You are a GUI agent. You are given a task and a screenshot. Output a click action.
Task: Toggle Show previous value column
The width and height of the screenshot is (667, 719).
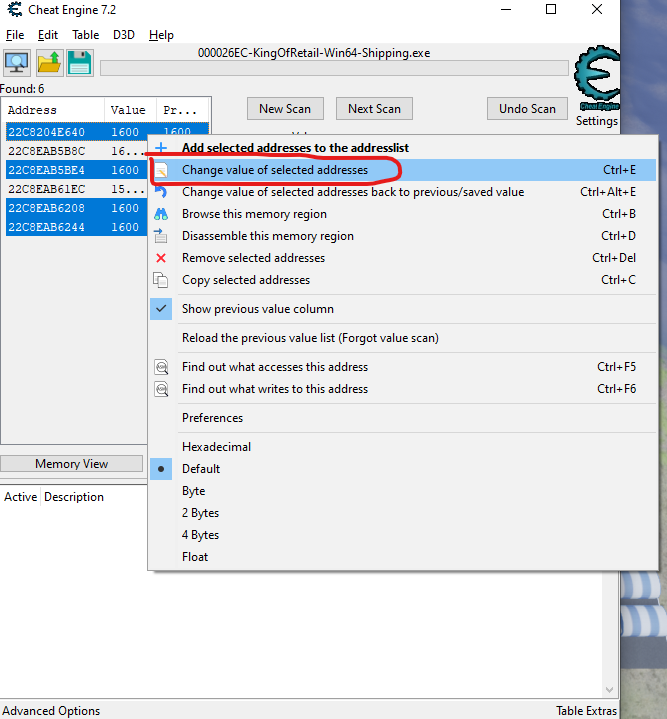click(x=258, y=309)
